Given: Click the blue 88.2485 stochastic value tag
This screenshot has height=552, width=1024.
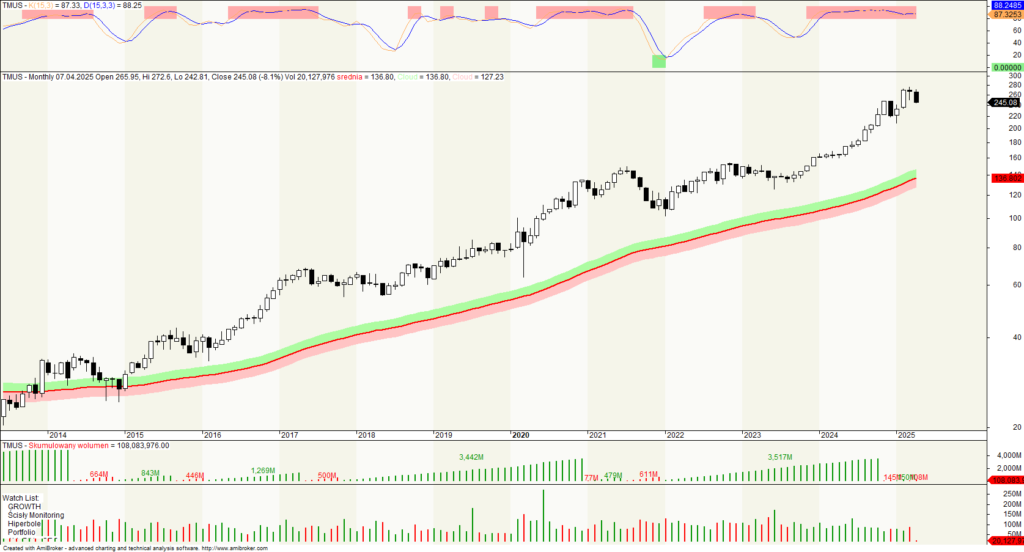Looking at the screenshot, I should click(x=1005, y=5).
